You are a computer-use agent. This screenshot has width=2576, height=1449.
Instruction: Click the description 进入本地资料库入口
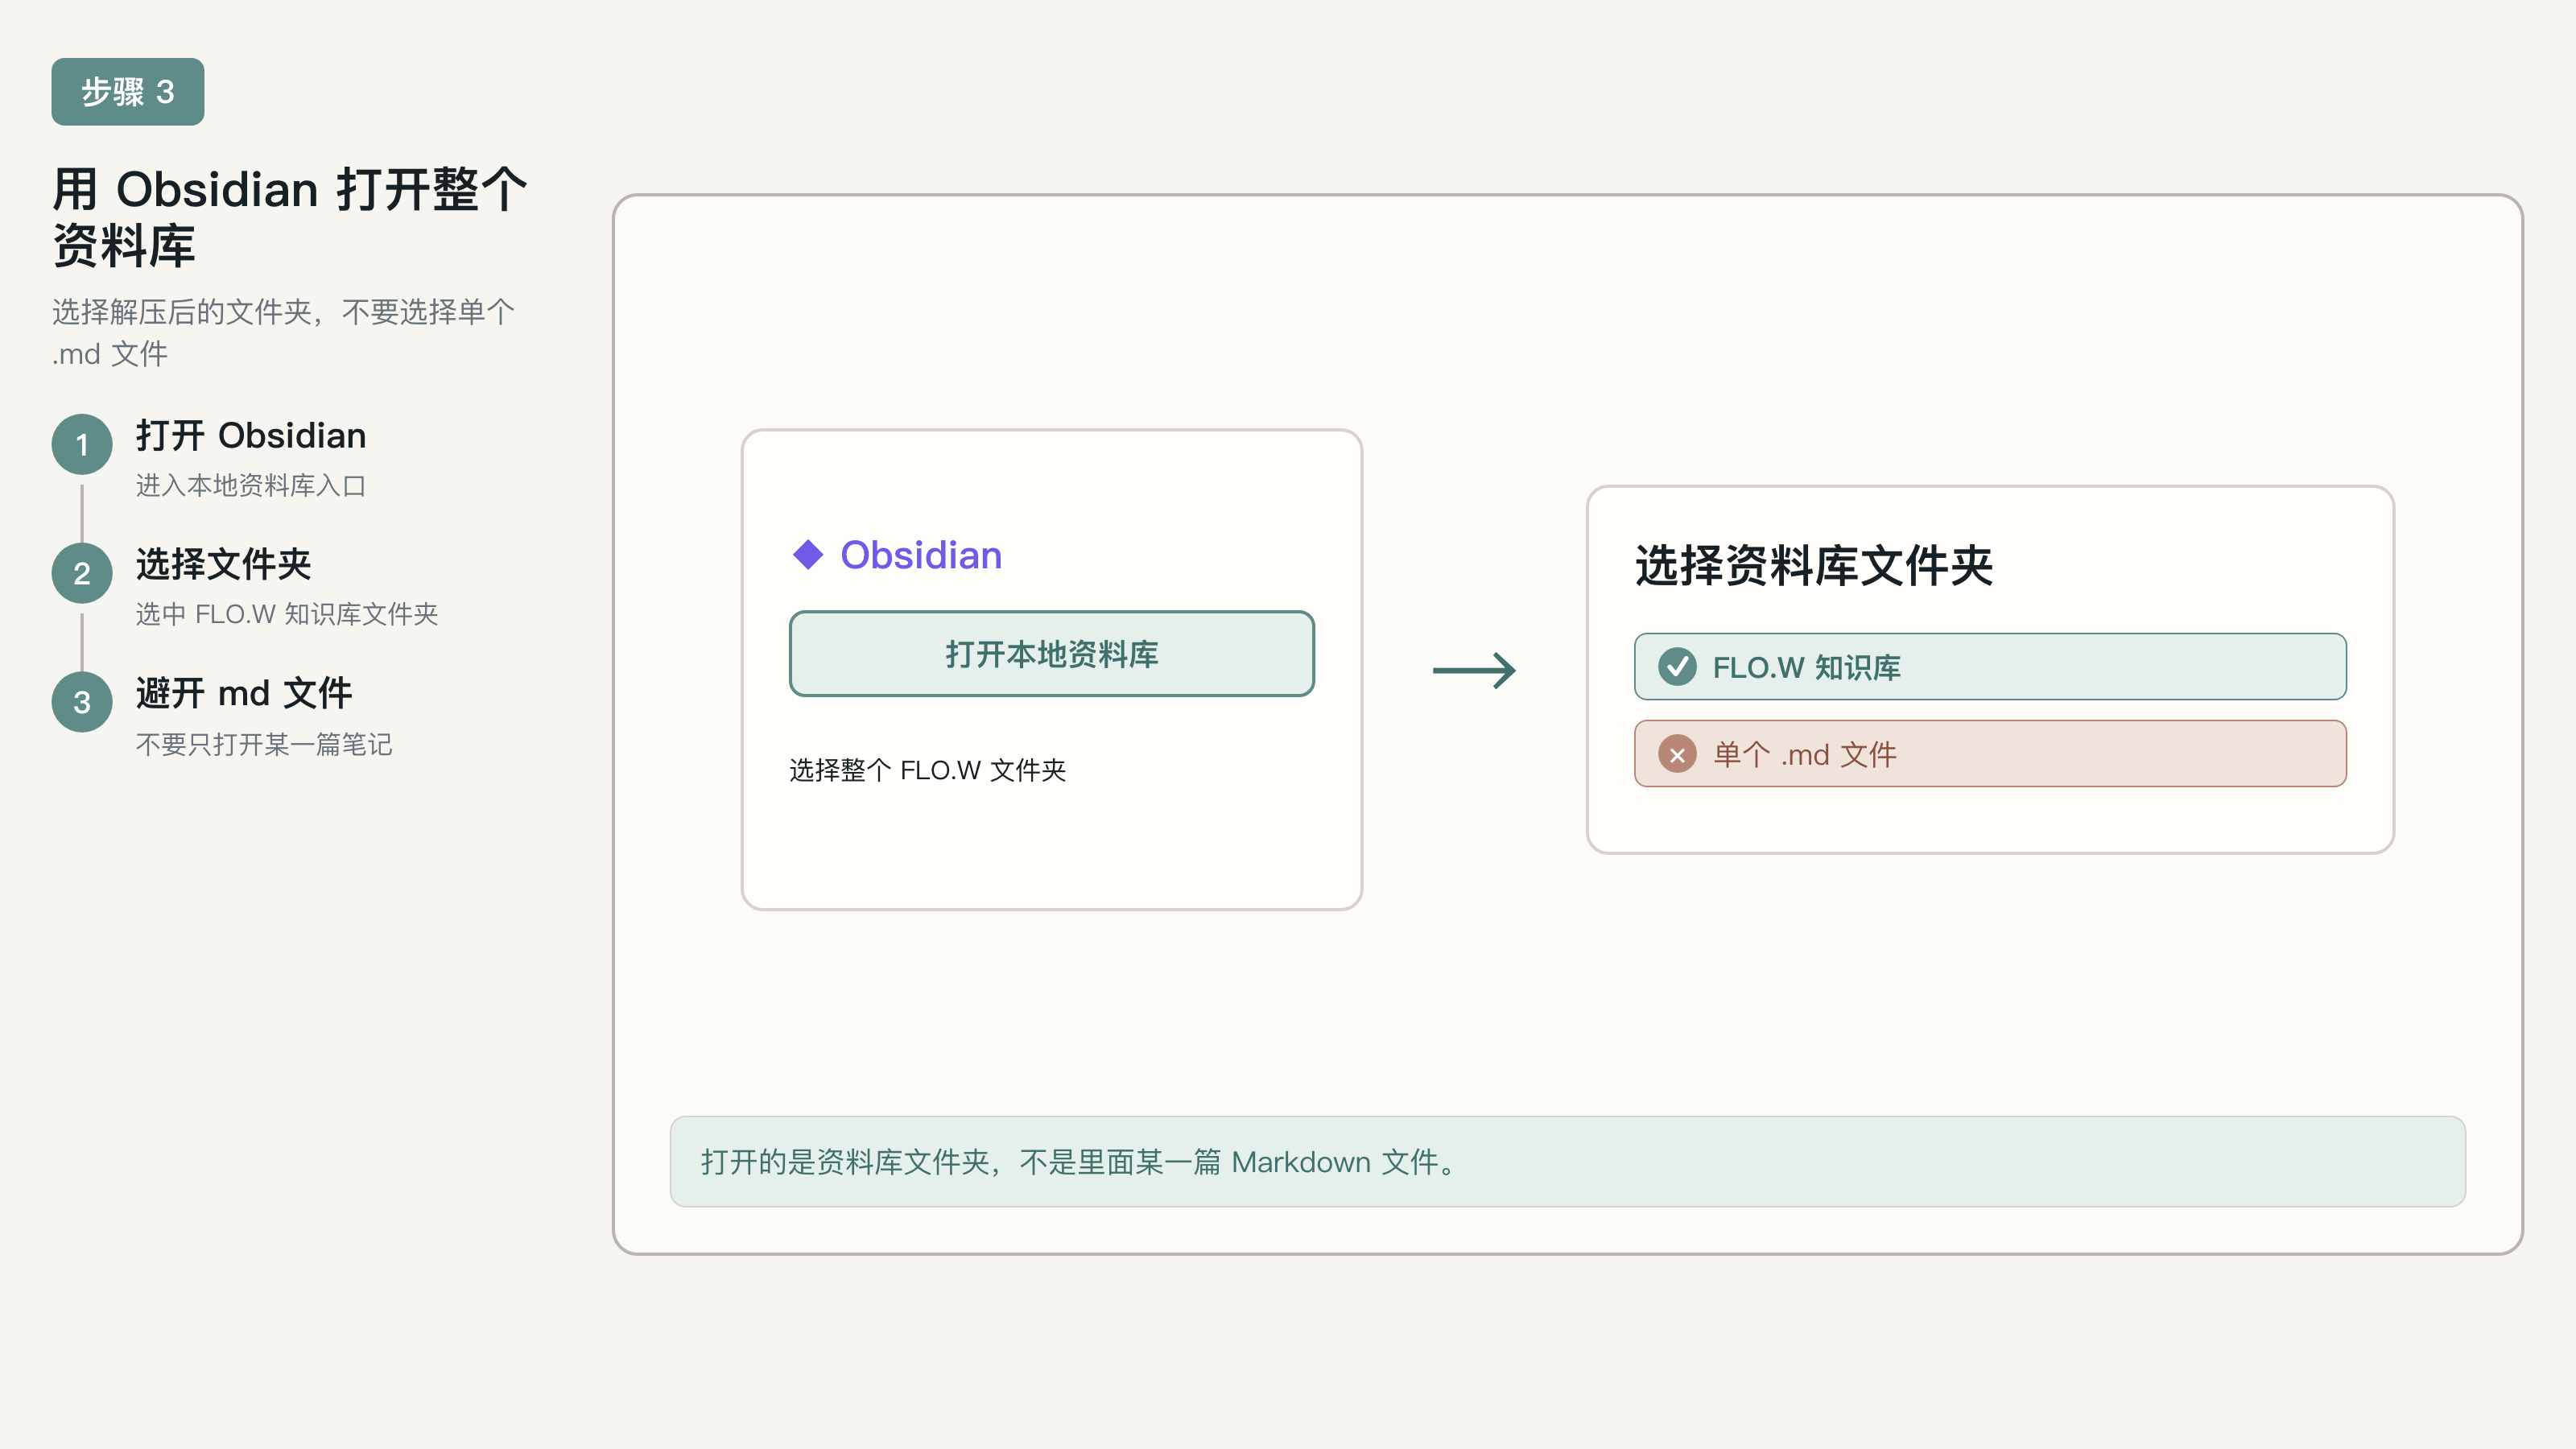(251, 486)
